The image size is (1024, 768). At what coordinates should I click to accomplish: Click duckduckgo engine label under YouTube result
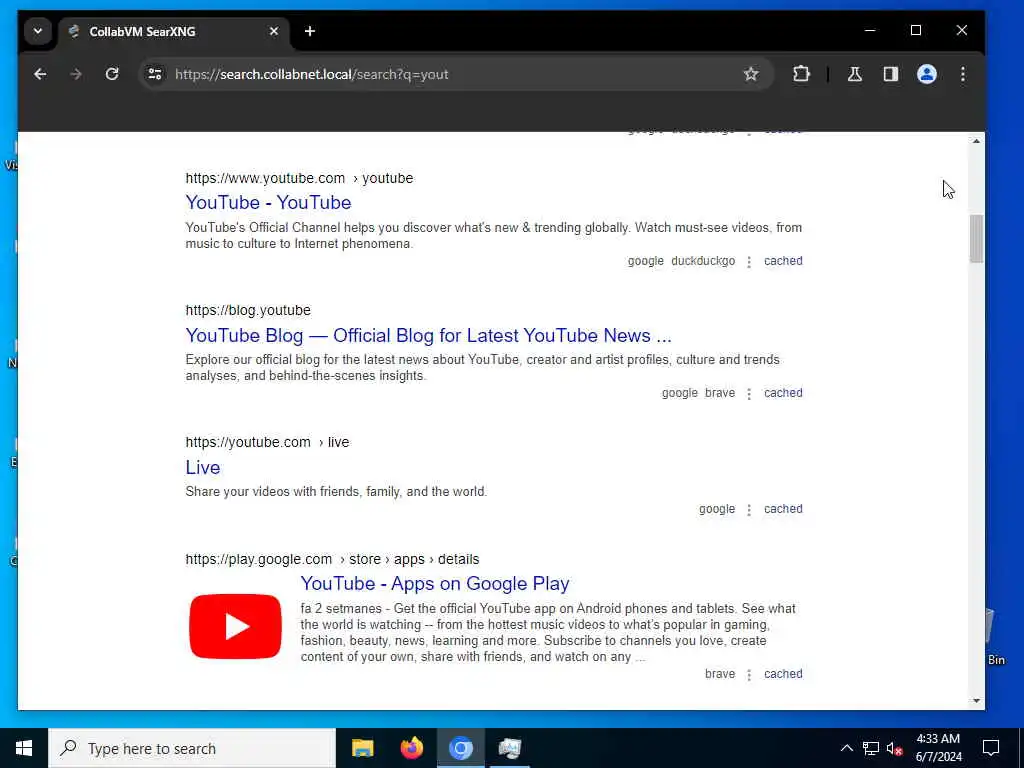[703, 261]
